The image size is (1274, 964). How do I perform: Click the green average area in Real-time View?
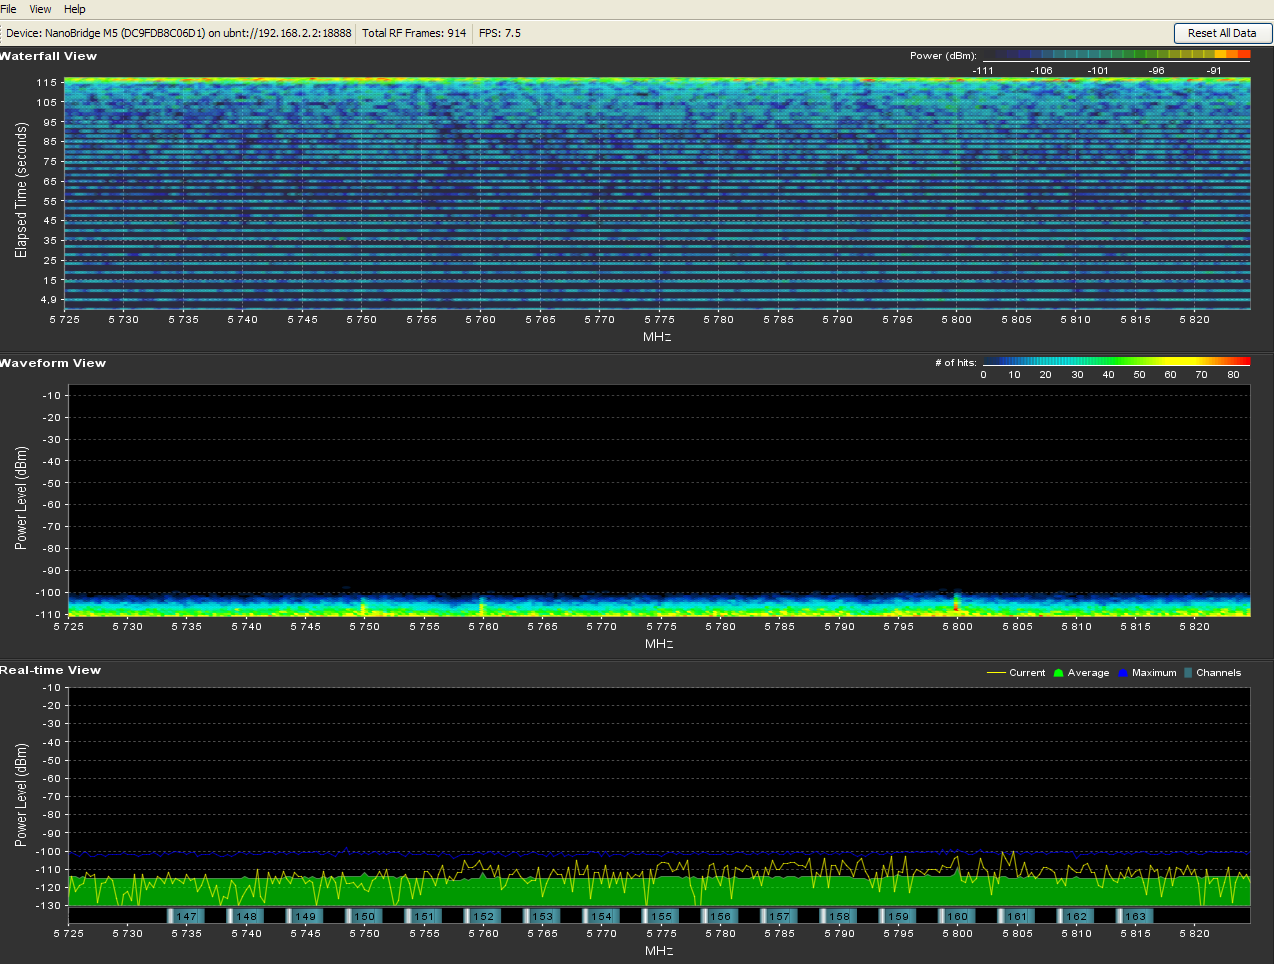click(x=657, y=891)
